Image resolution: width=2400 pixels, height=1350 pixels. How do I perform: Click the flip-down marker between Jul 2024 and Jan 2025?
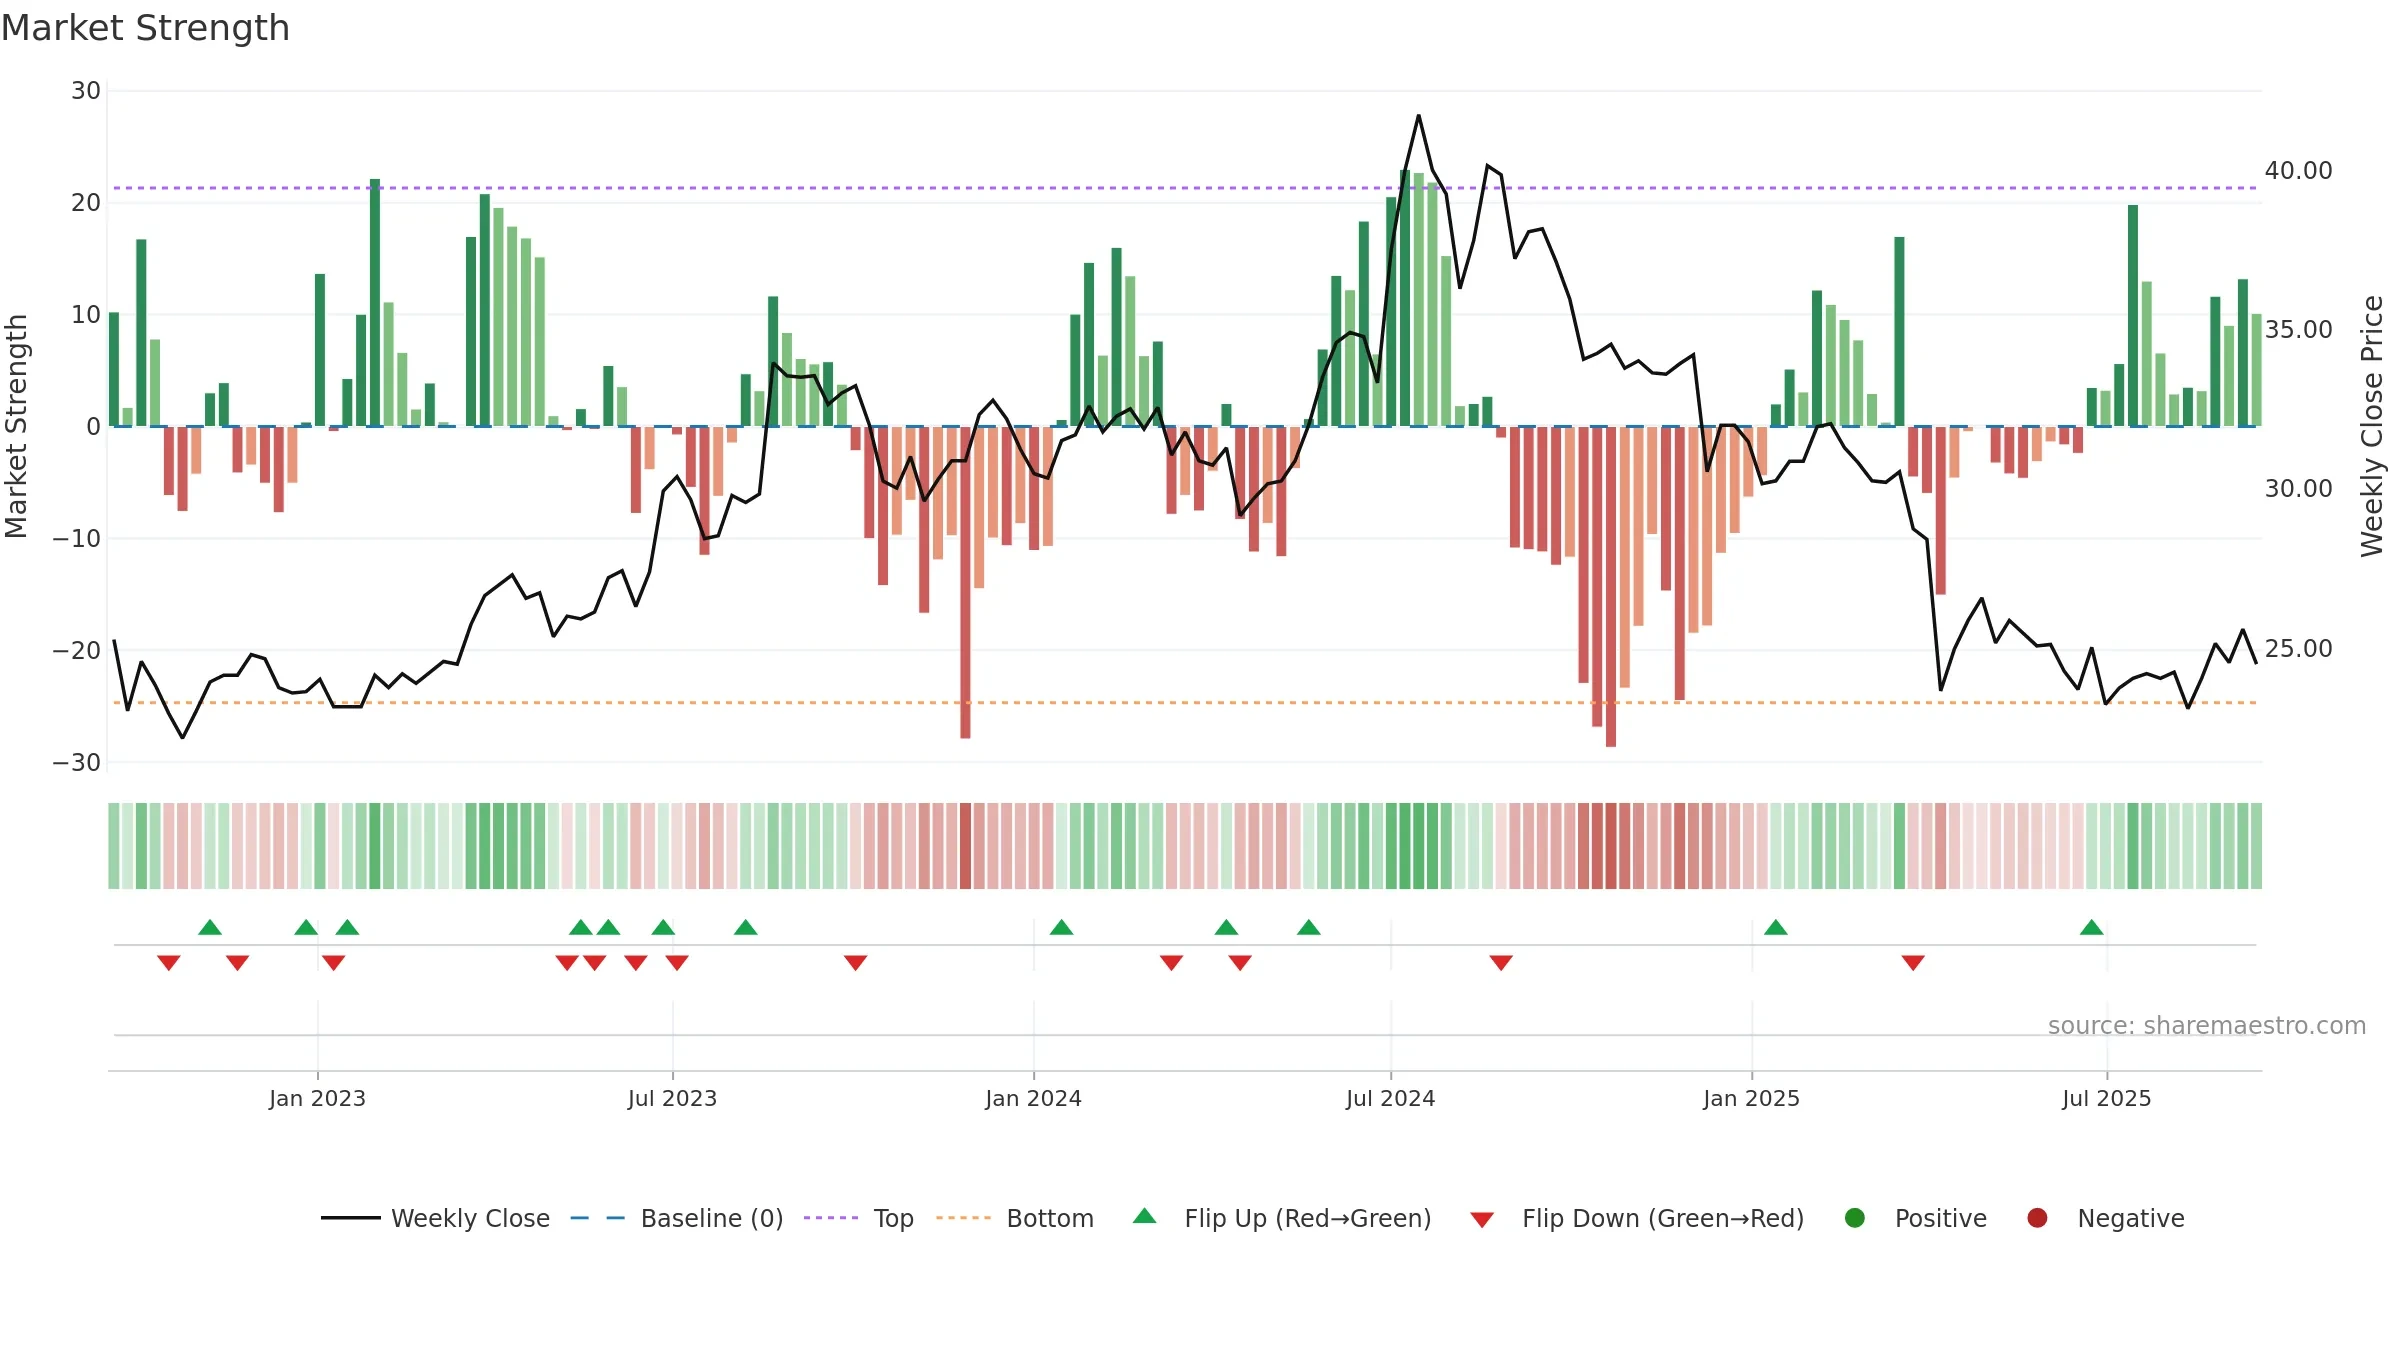coord(1501,962)
